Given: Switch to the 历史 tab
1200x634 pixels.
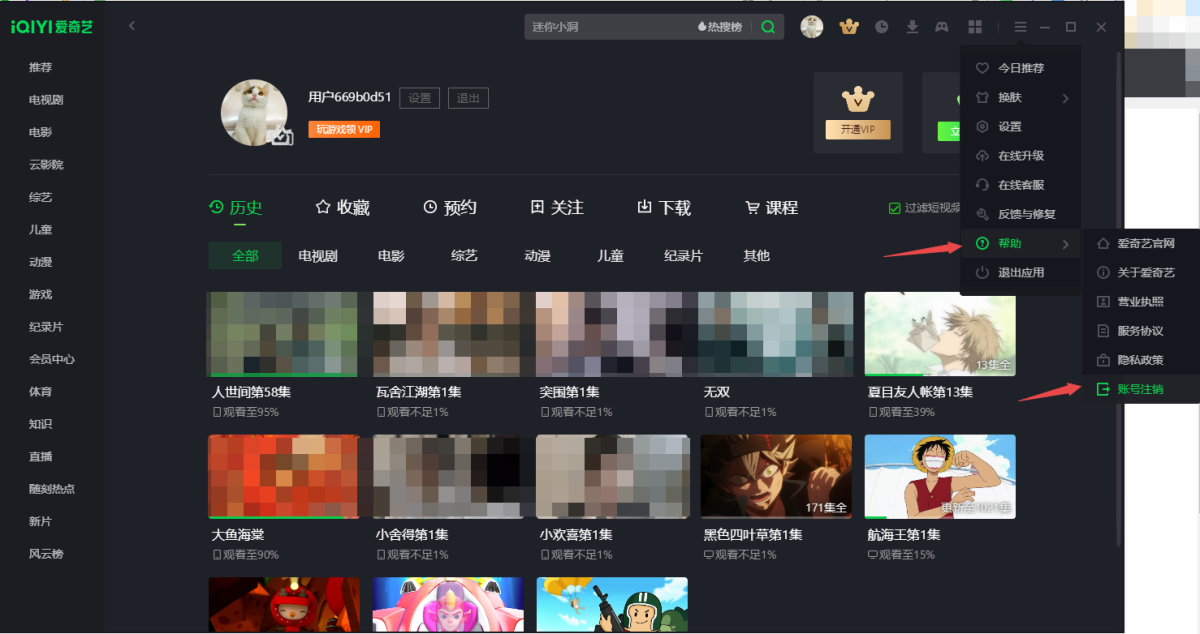Looking at the screenshot, I should [236, 207].
